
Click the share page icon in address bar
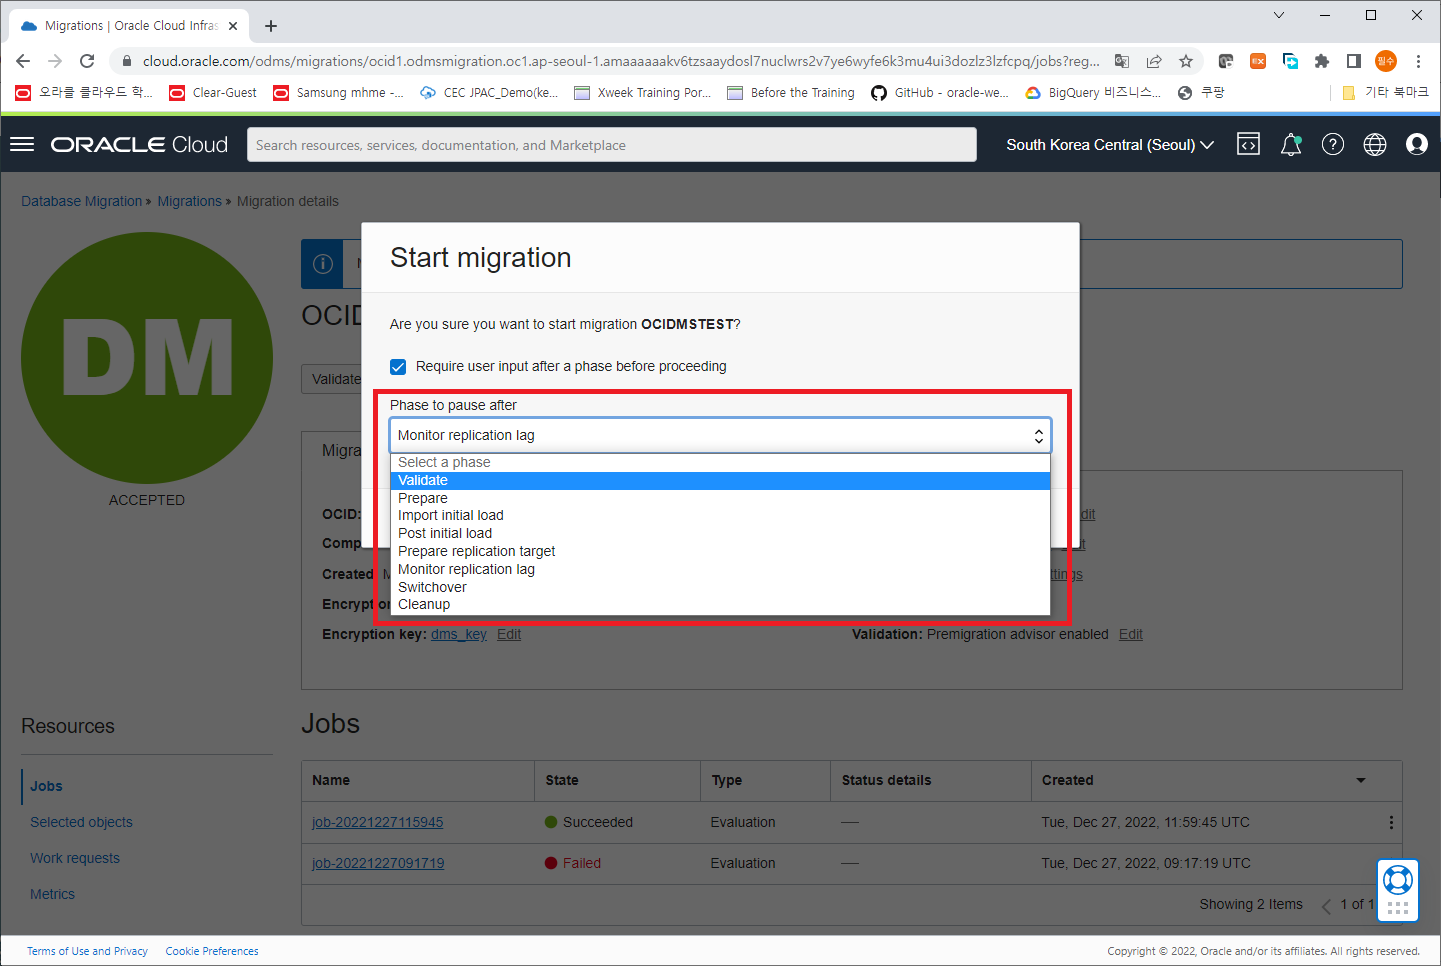point(1154,61)
